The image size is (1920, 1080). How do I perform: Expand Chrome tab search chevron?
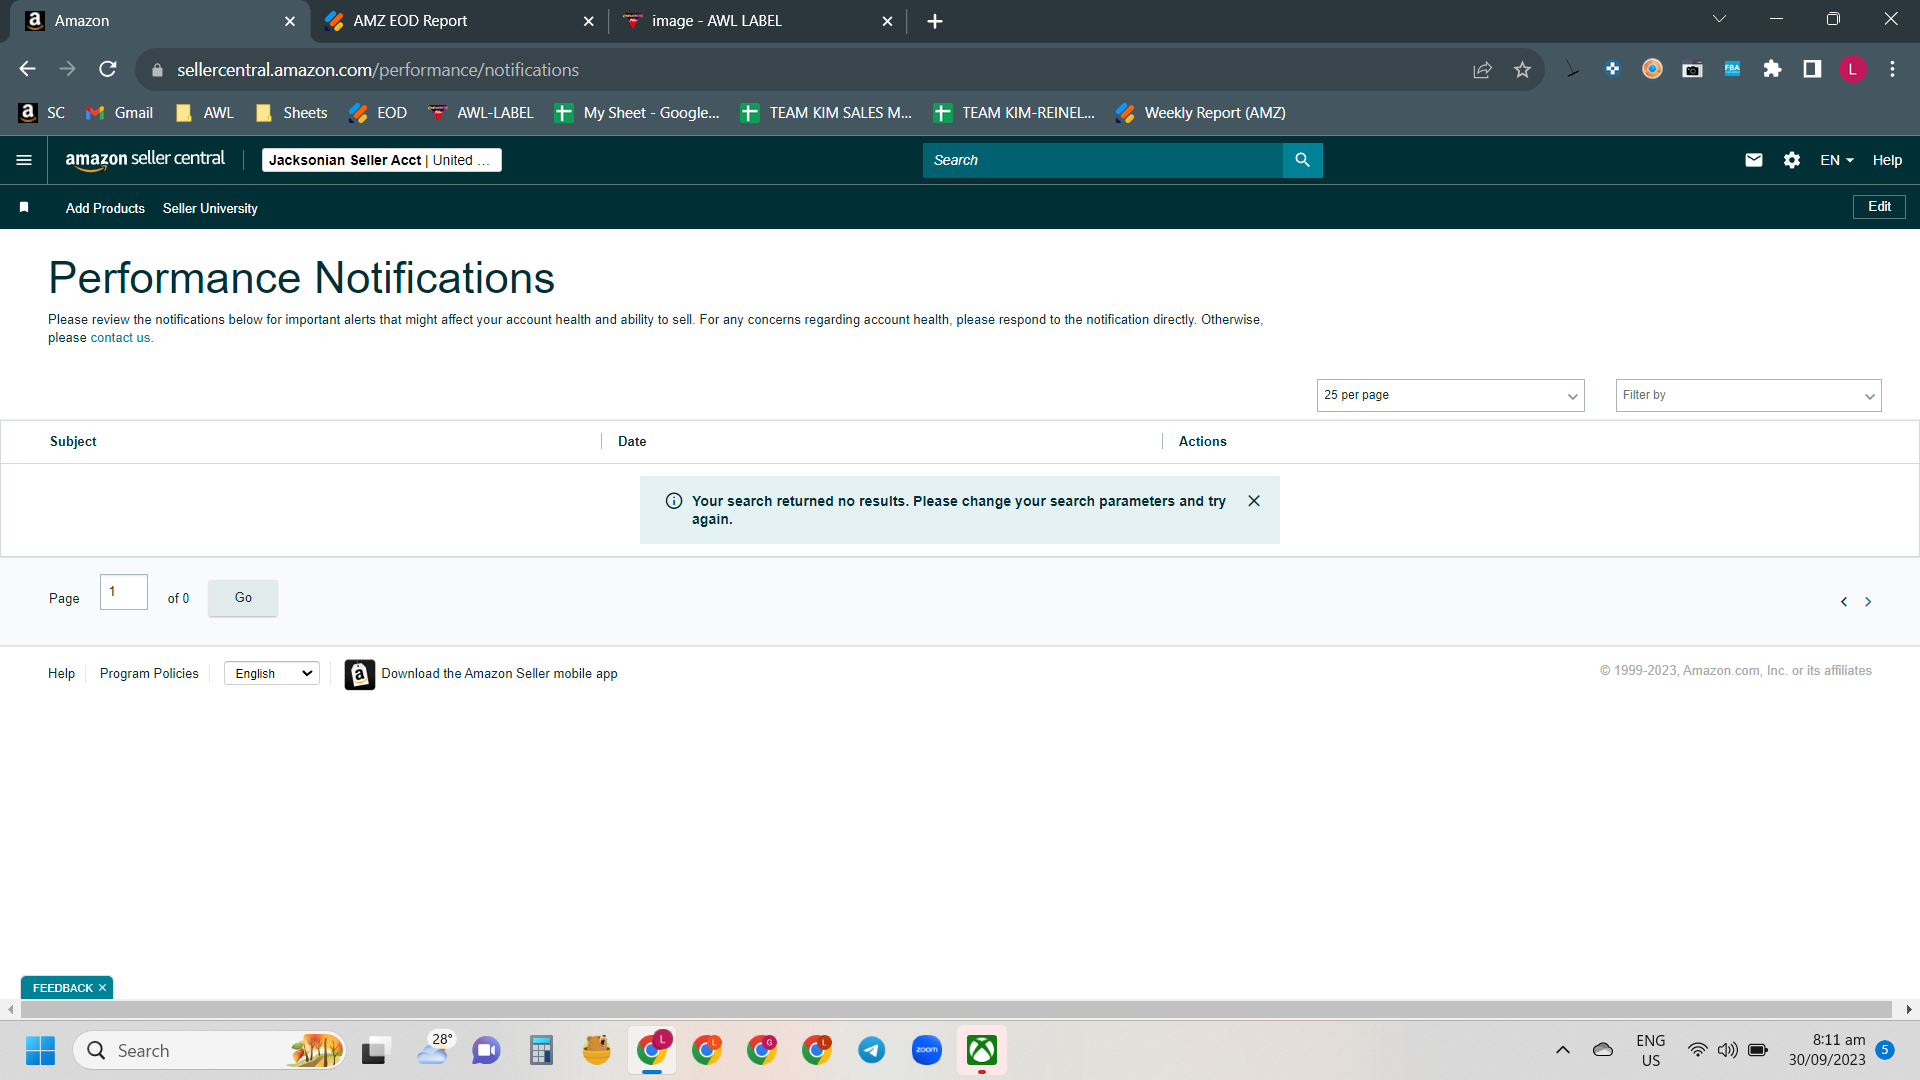tap(1720, 19)
